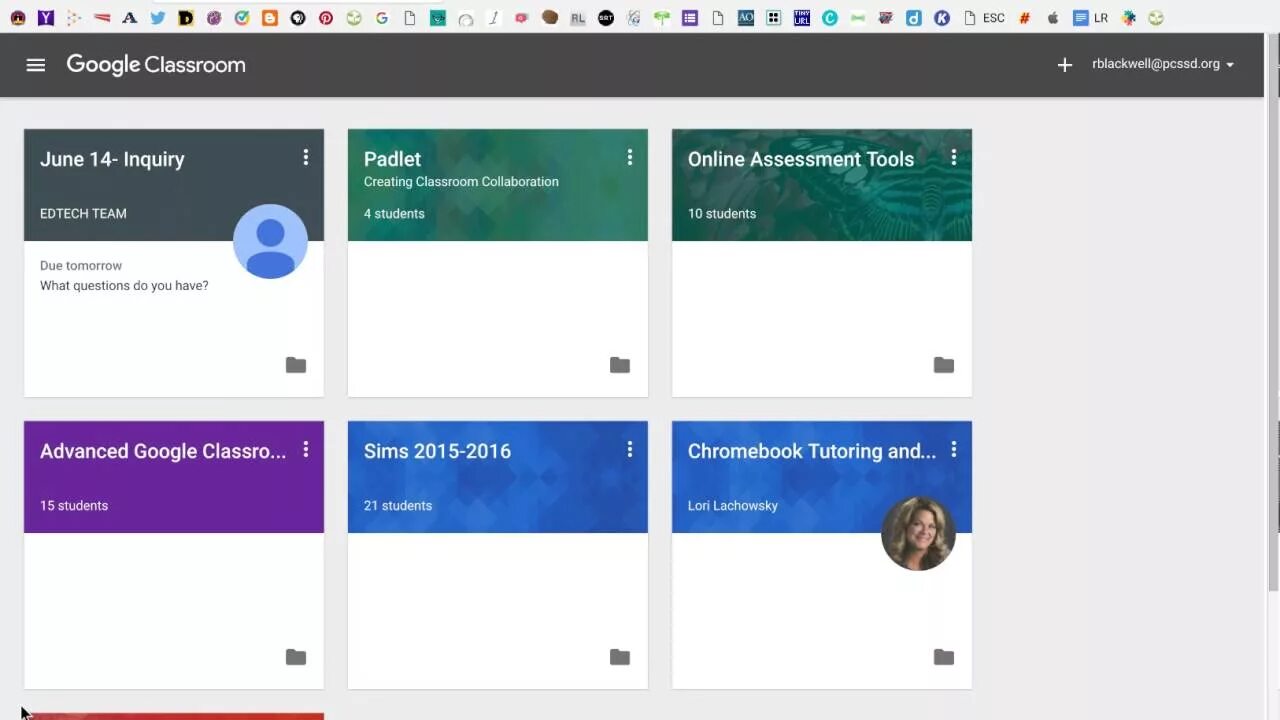Screen dimensions: 1280x720
Task: Open the blue d bookmark
Action: coord(913,17)
